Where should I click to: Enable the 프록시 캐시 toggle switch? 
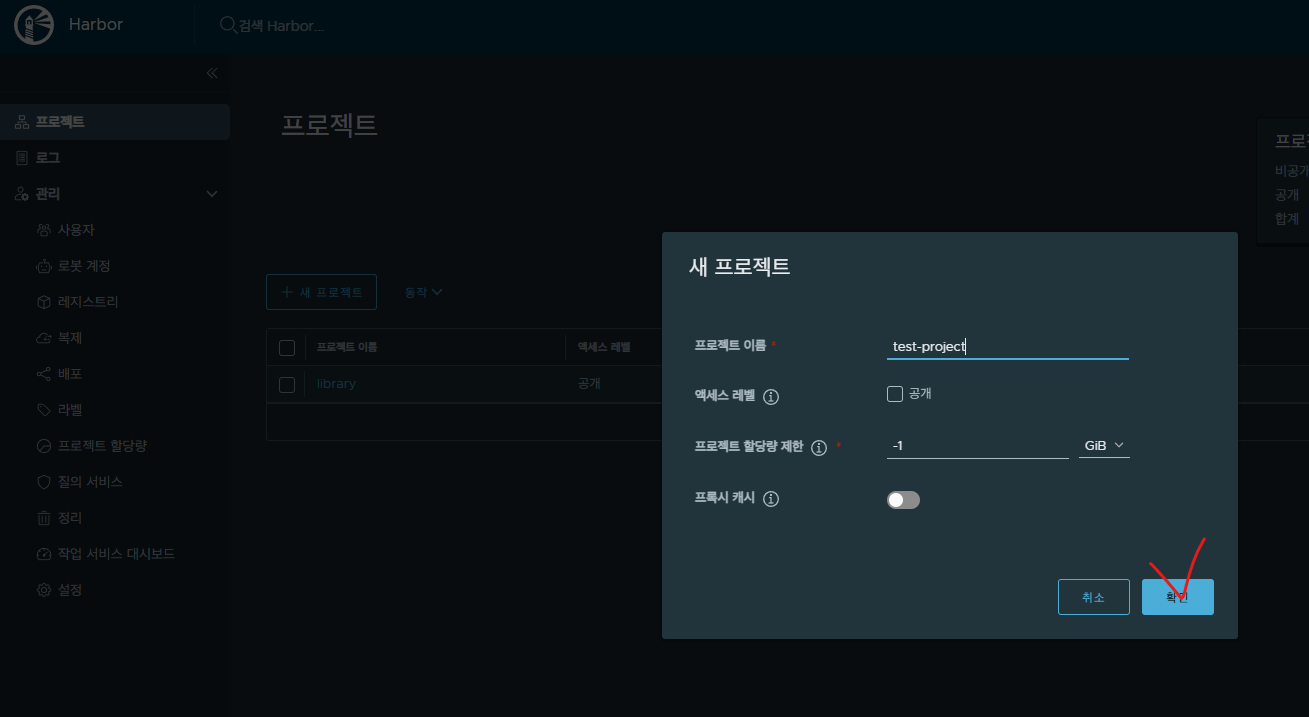pyautogui.click(x=903, y=500)
